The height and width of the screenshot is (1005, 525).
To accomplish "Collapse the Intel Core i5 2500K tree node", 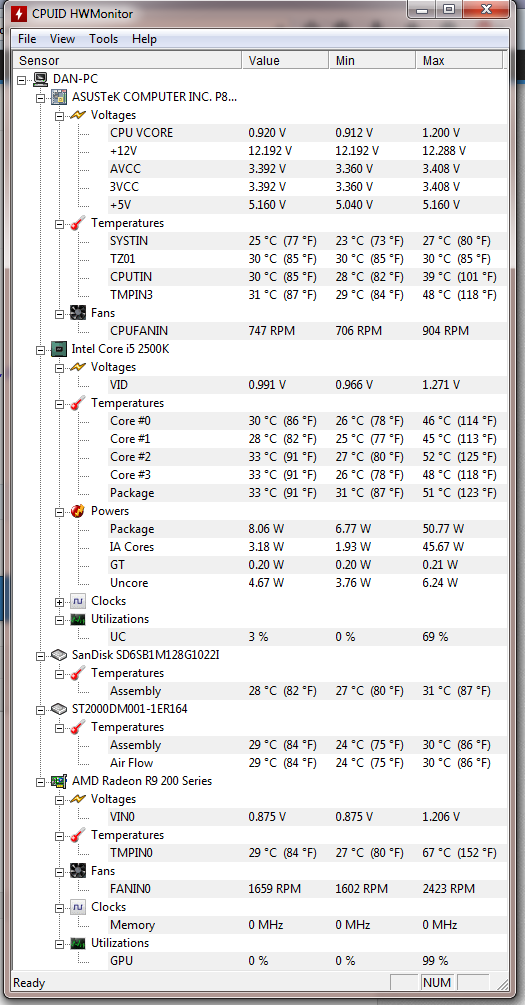I will click(41, 349).
